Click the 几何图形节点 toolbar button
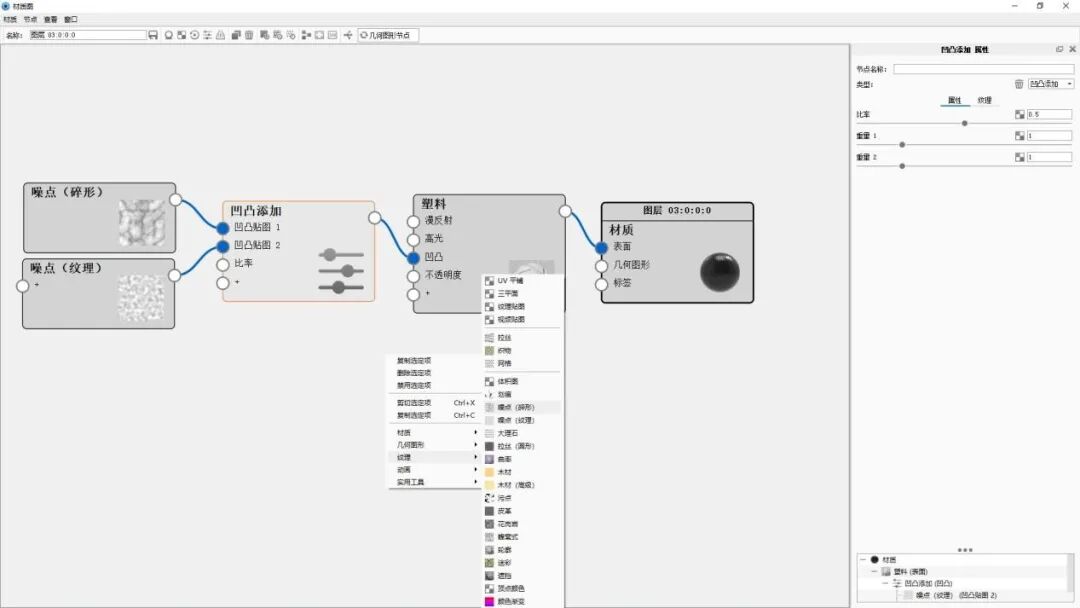1080x608 pixels. [390, 34]
